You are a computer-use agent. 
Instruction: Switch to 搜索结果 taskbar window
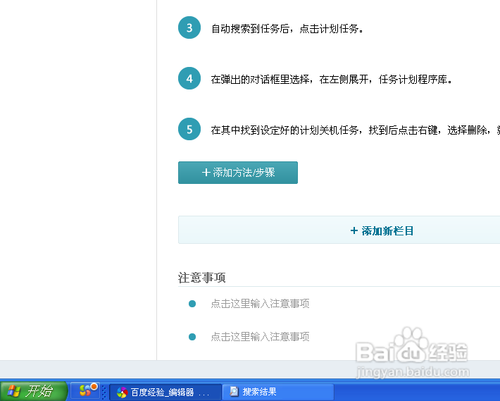click(x=278, y=391)
